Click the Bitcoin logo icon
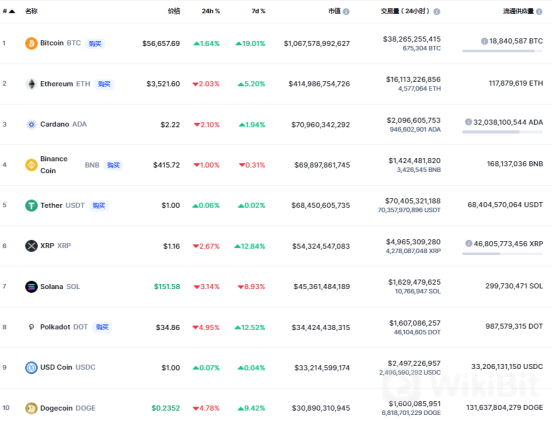Image resolution: width=554 pixels, height=421 pixels. tap(31, 43)
